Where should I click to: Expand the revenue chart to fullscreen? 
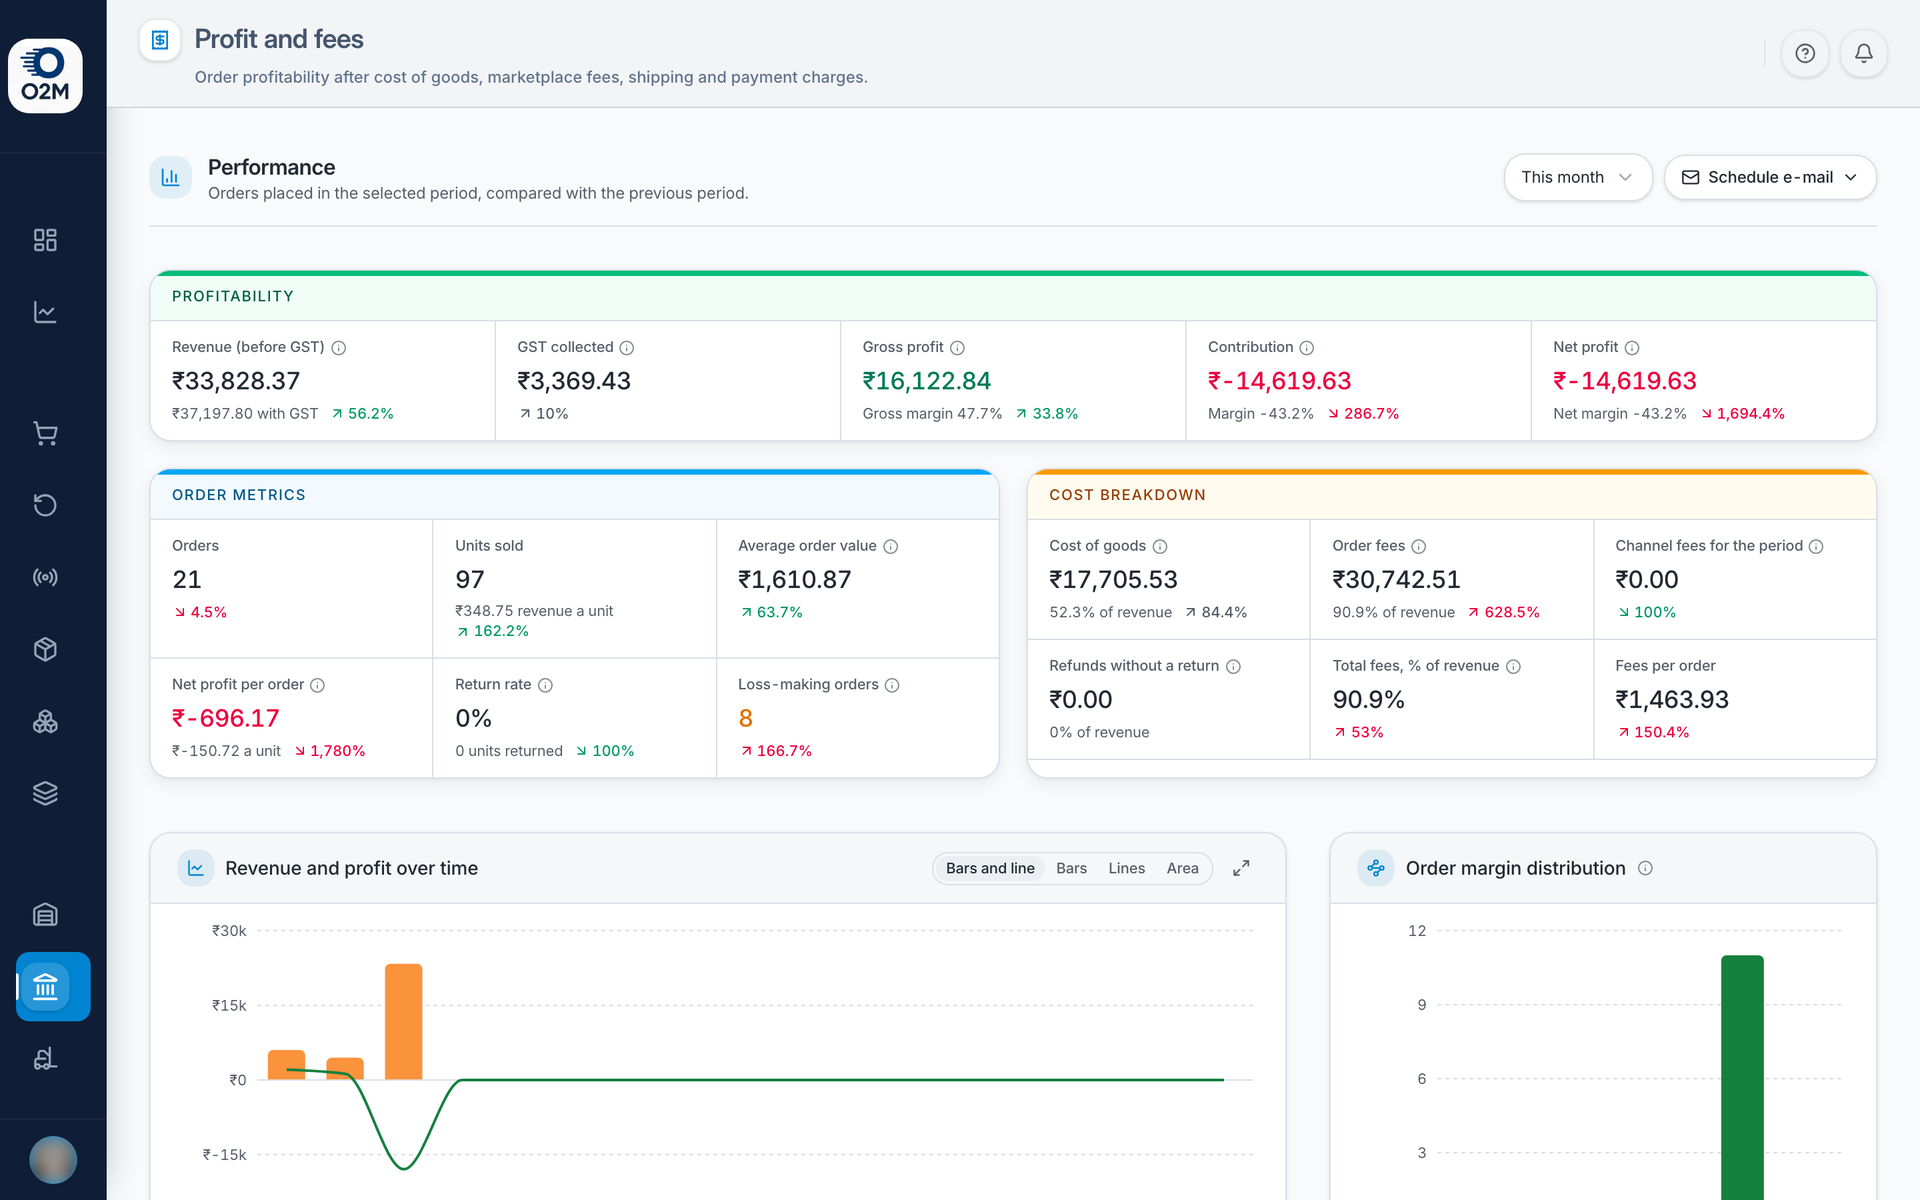click(x=1241, y=868)
